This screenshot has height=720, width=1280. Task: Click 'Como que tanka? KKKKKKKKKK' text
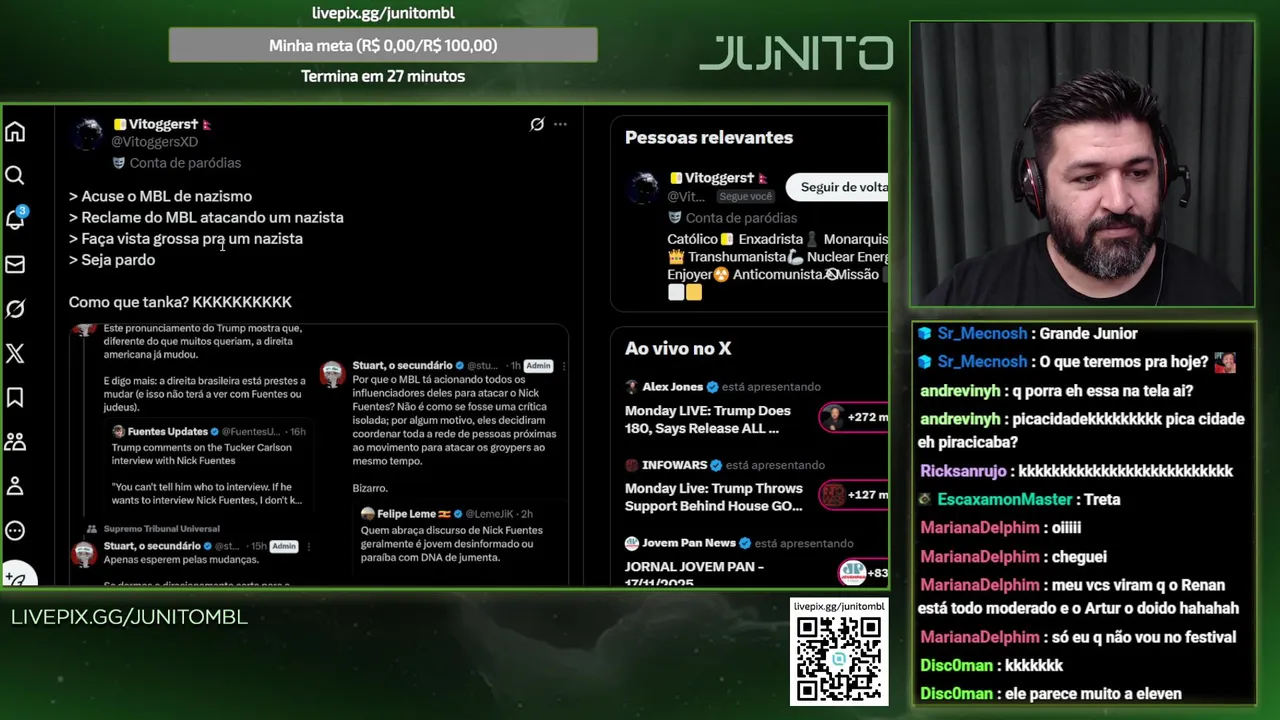tap(180, 302)
